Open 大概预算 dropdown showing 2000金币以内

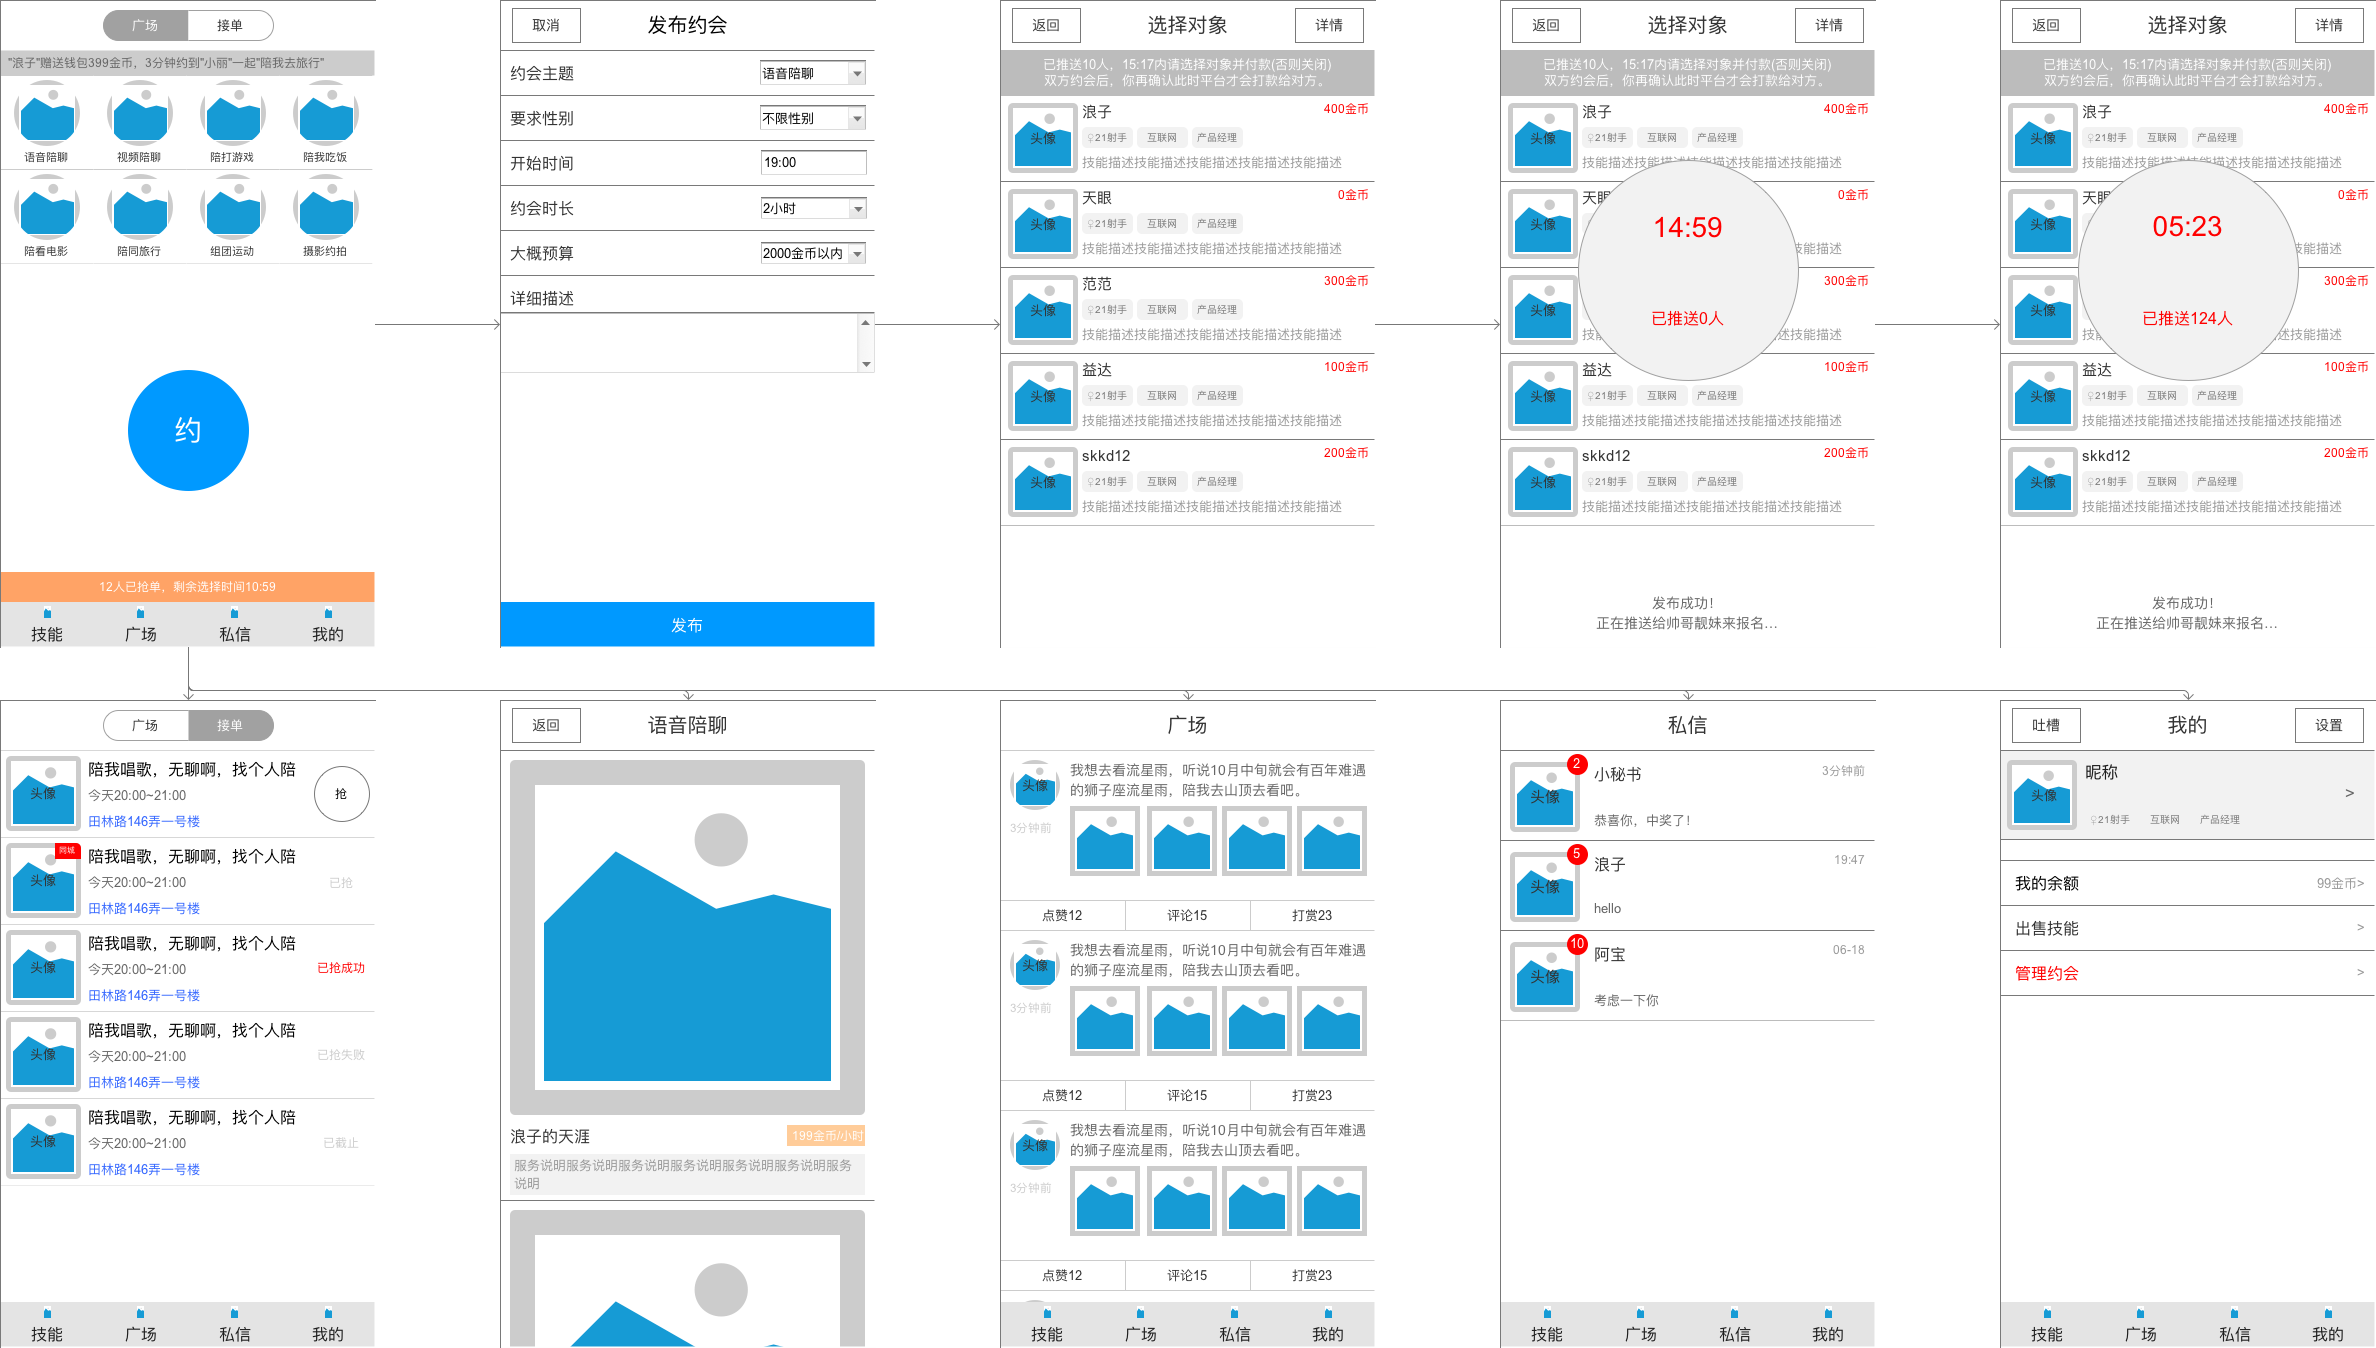[812, 253]
